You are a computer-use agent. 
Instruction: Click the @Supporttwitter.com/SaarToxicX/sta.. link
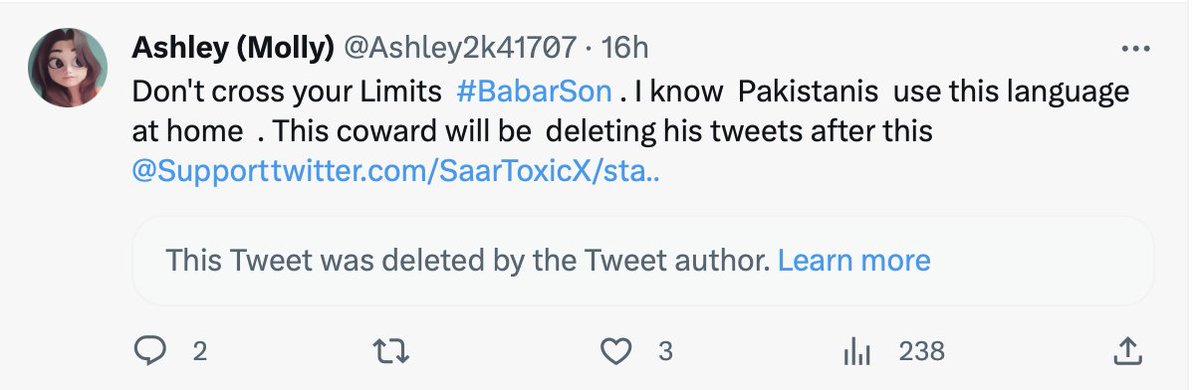[397, 172]
